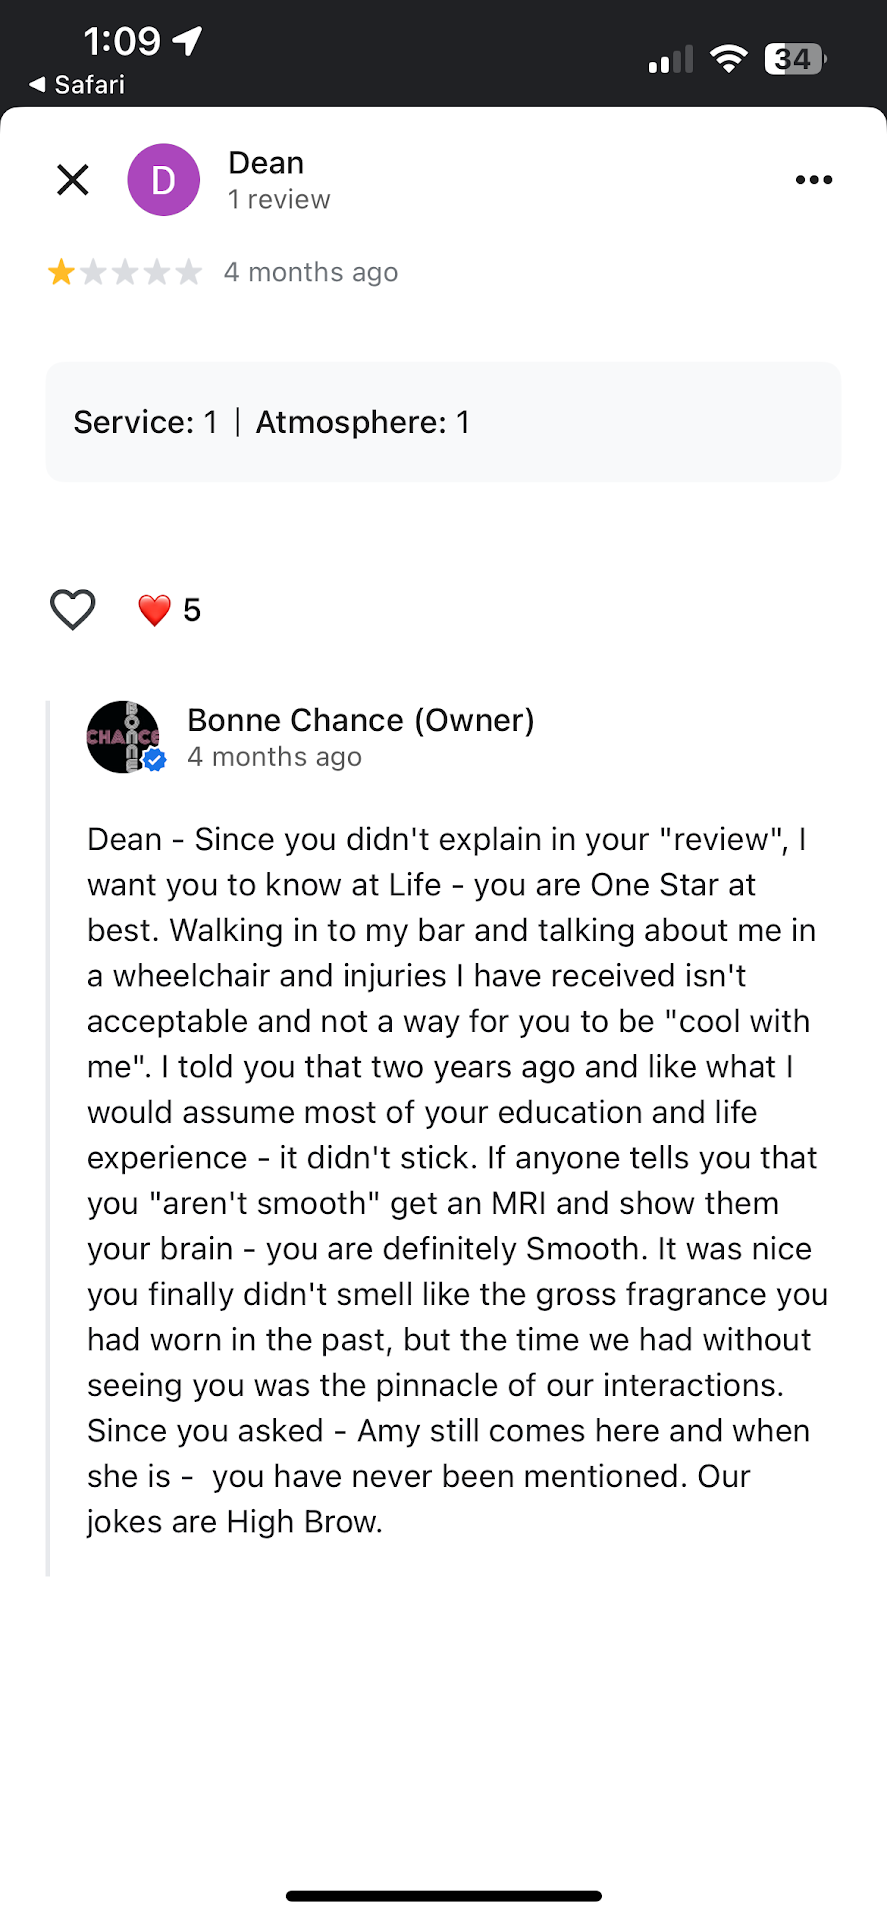Tap the location arrow beside the time
Viewport: 887px width, 1920px height.
pos(187,41)
